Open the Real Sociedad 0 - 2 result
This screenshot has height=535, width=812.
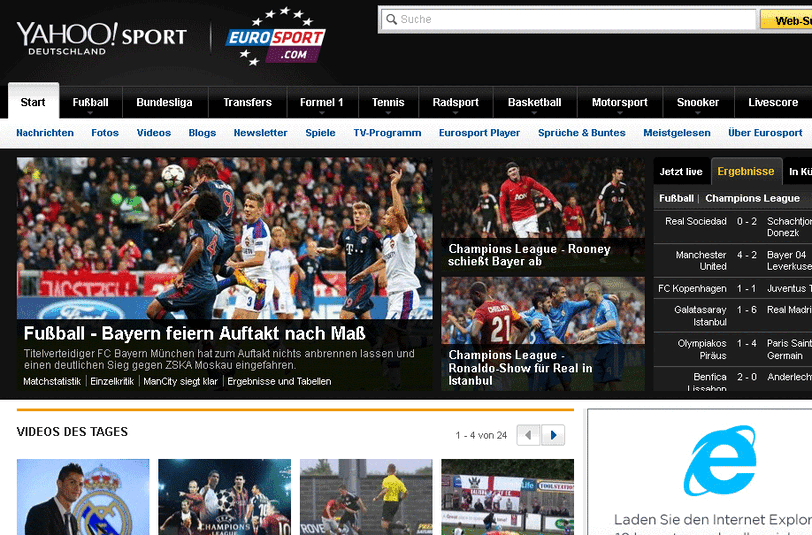click(733, 227)
